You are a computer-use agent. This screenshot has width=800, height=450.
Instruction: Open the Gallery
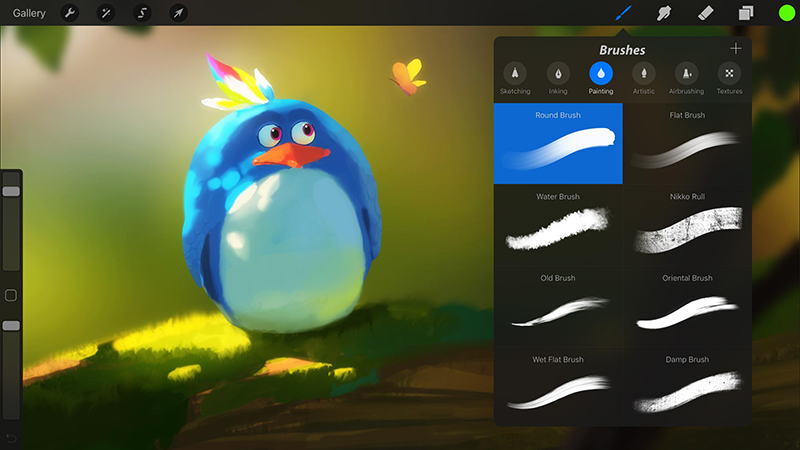pos(29,13)
